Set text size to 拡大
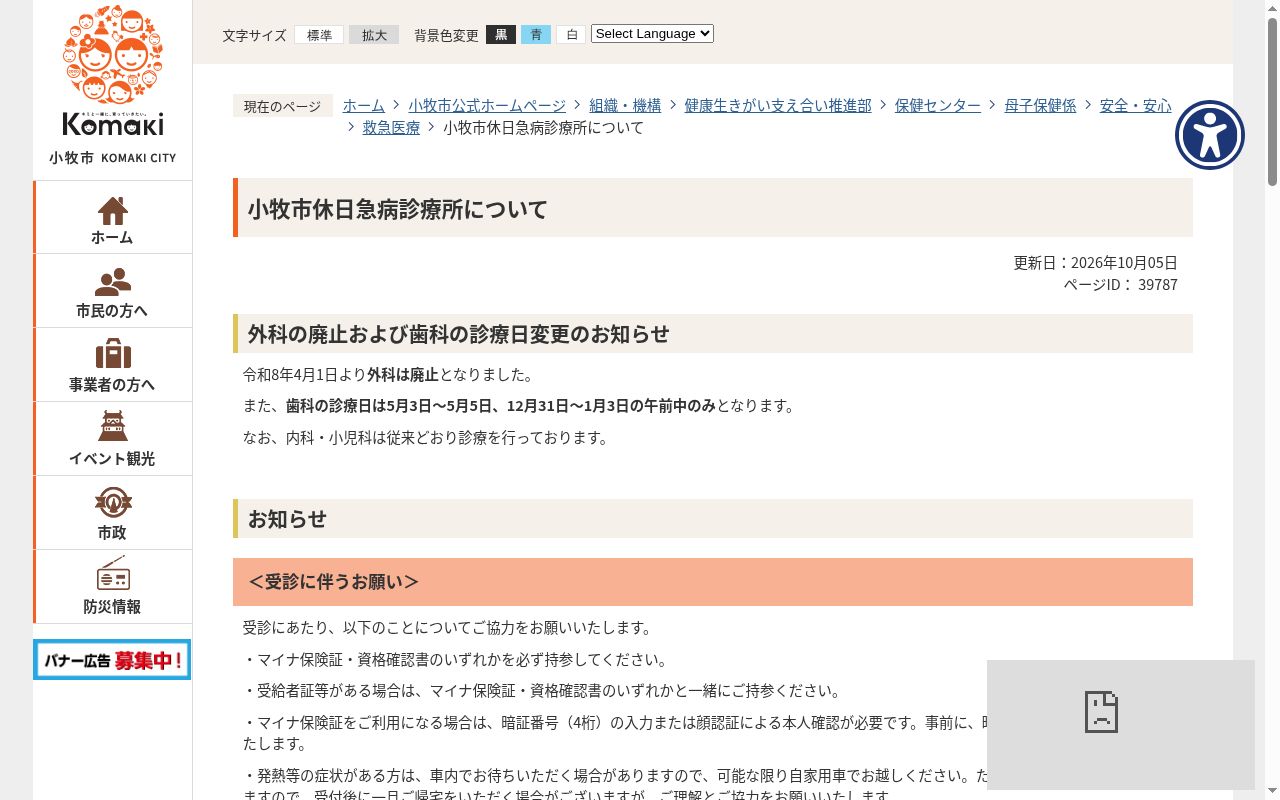The image size is (1280, 800). tap(374, 35)
